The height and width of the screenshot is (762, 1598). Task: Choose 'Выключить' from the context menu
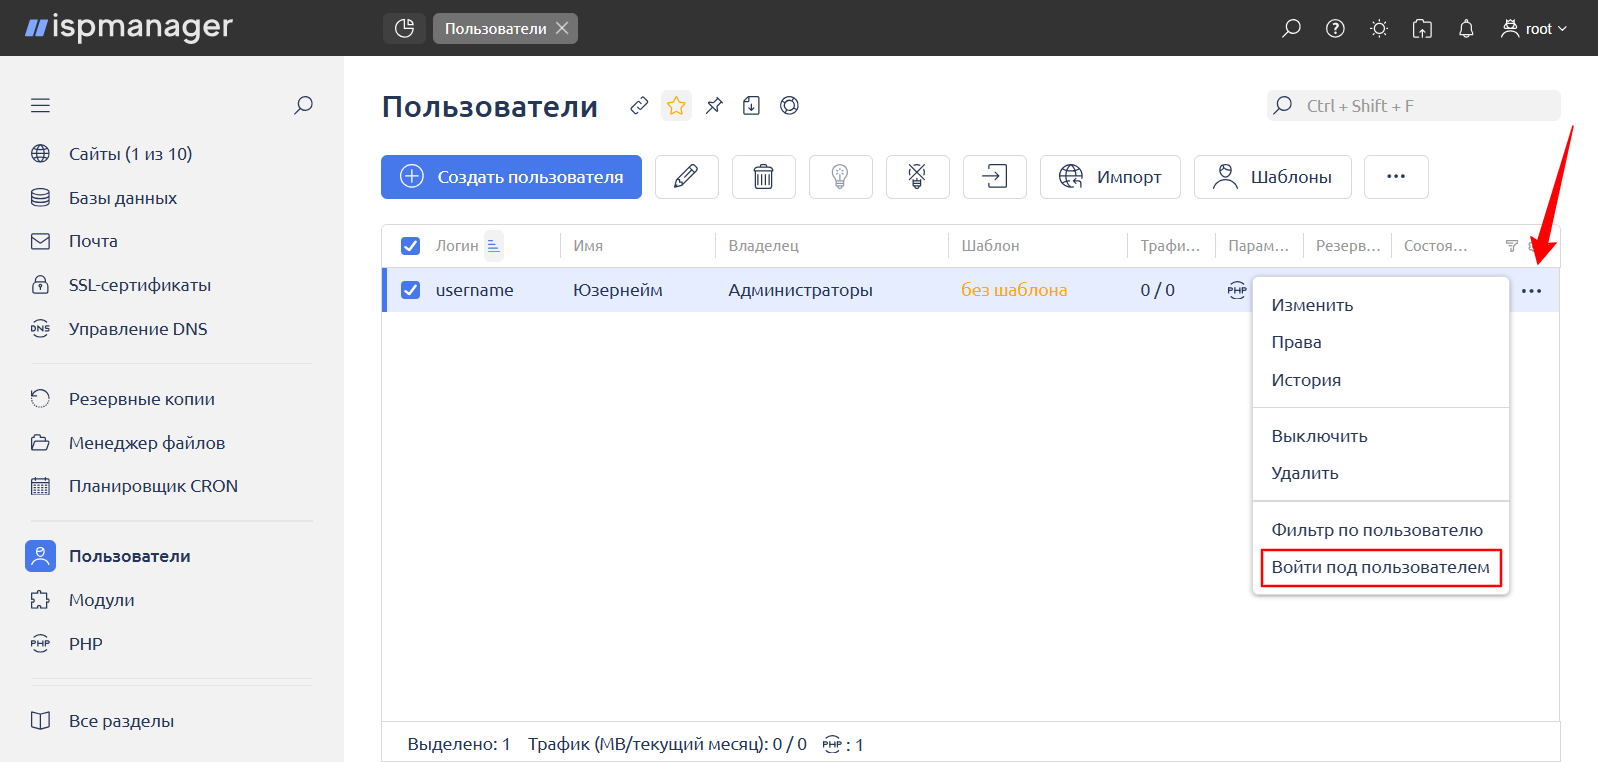pyautogui.click(x=1319, y=436)
